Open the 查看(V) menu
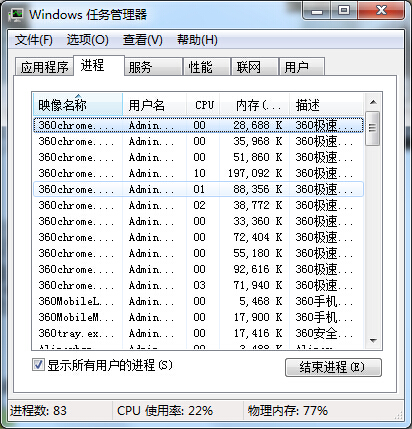The width and height of the screenshot is (412, 429). [x=143, y=40]
